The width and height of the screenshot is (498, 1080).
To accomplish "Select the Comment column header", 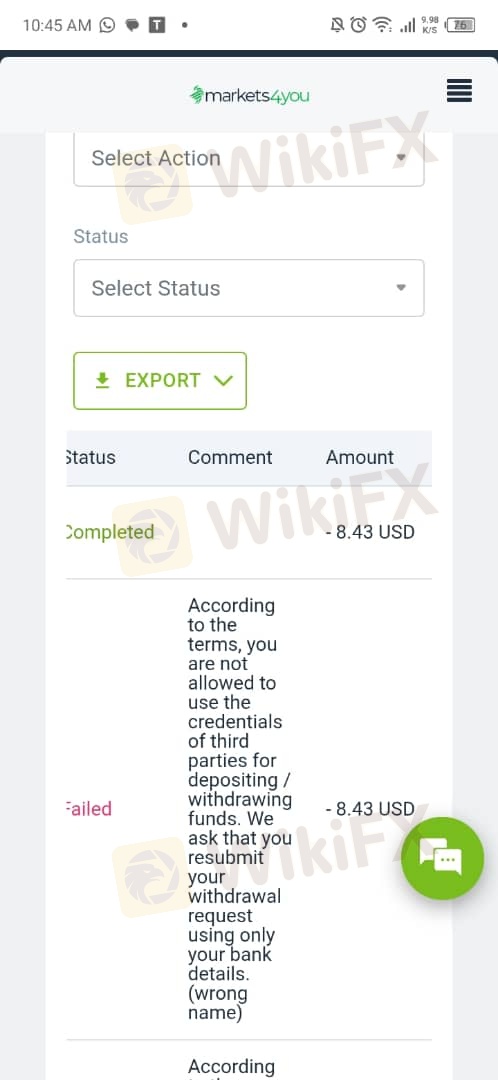I will tap(230, 457).
